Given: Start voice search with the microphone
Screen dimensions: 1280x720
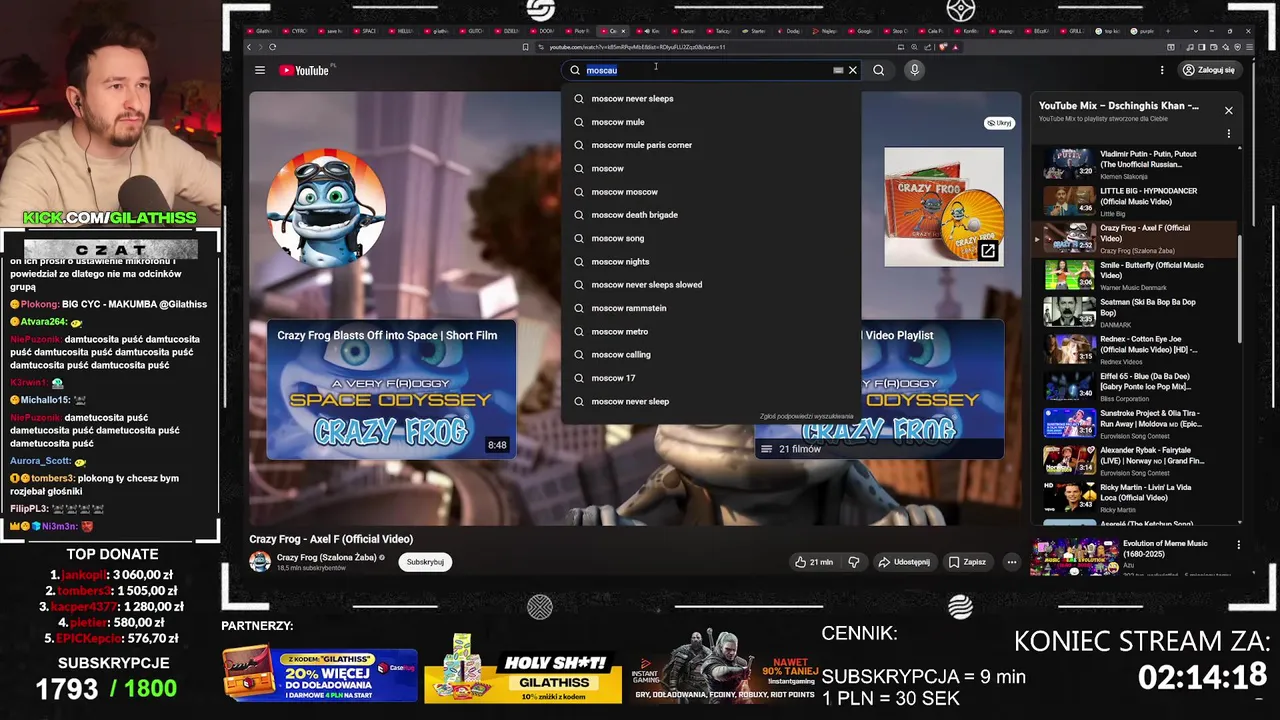Looking at the screenshot, I should [914, 70].
